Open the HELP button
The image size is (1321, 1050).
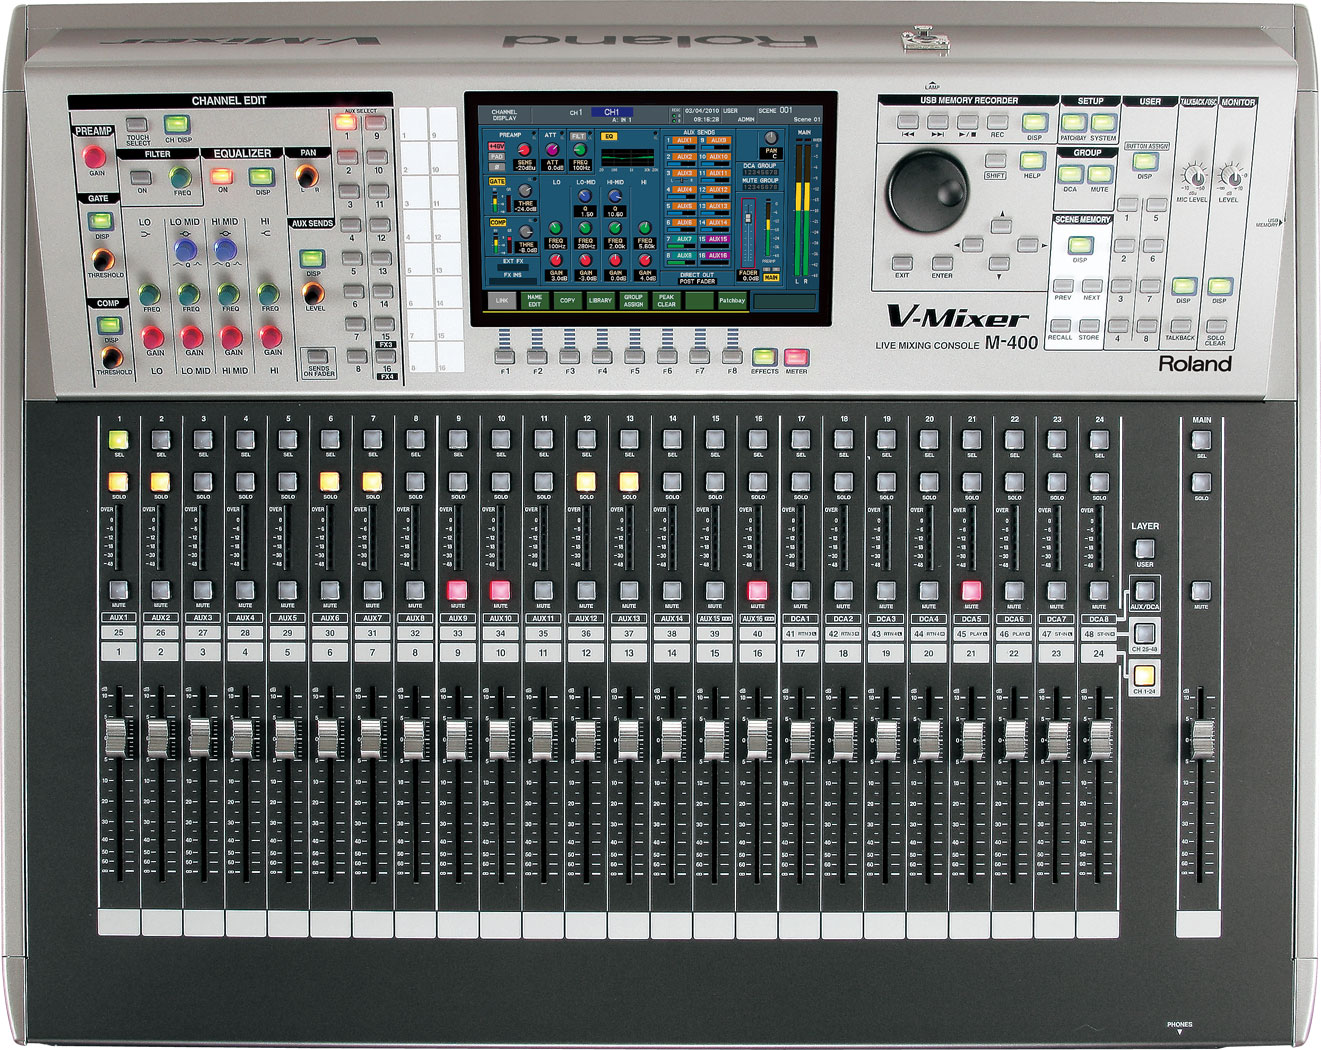coord(1032,161)
